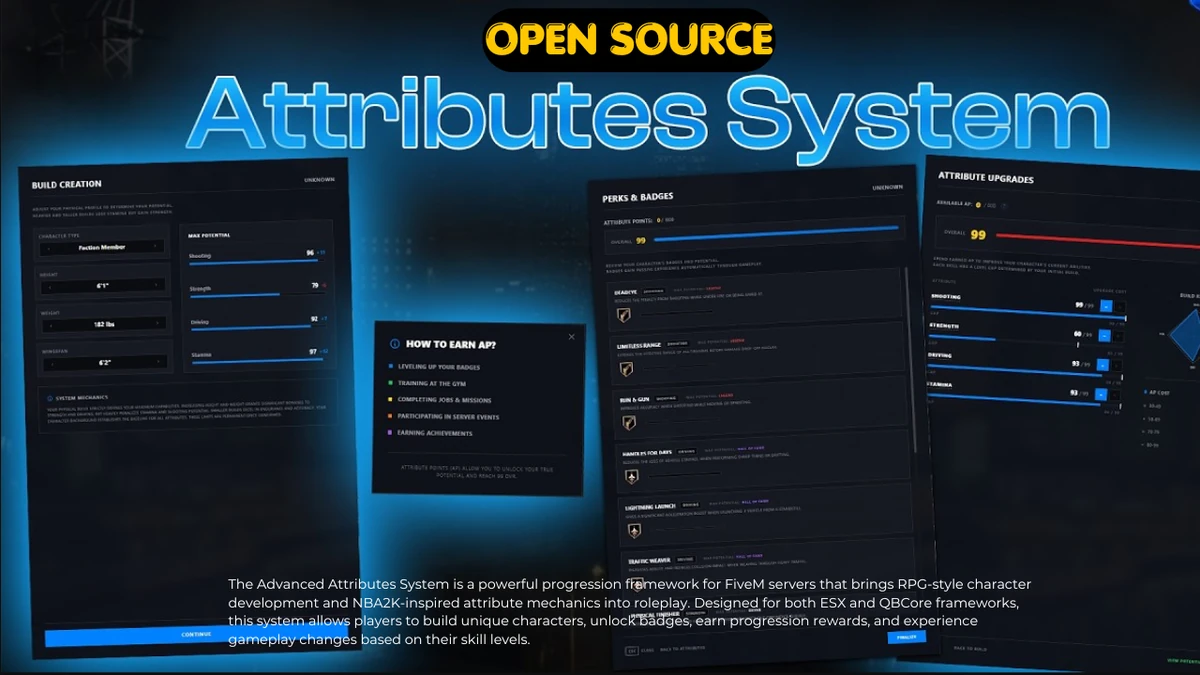Click the Overall 99 bar in Perks & Badges
This screenshot has height=675, width=1200.
coord(776,233)
